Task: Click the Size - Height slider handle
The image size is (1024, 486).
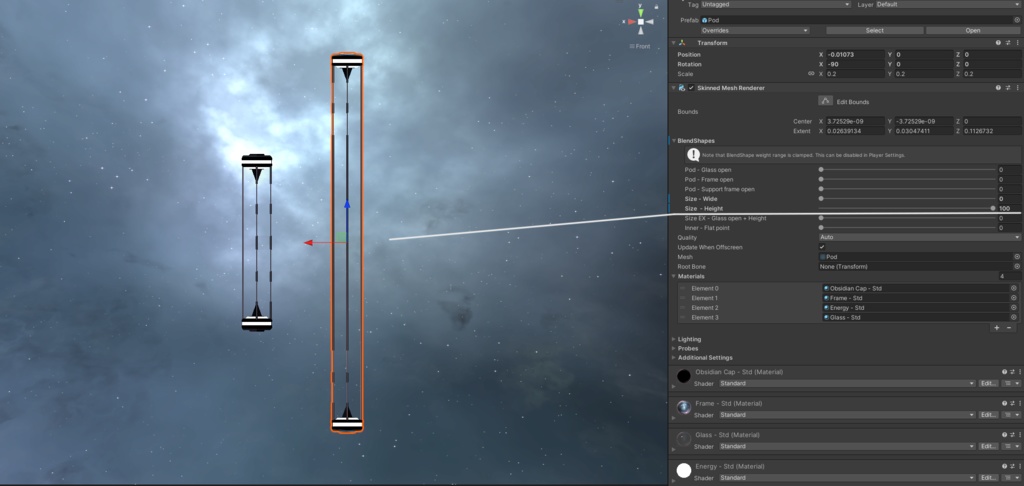Action: (x=993, y=208)
